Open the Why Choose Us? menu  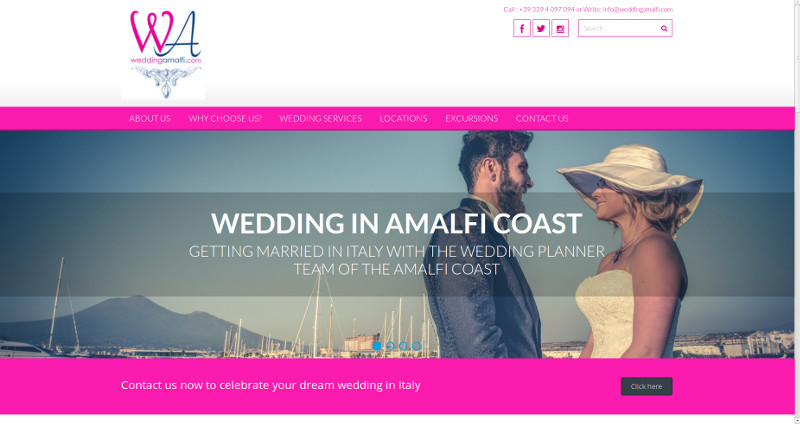[225, 118]
